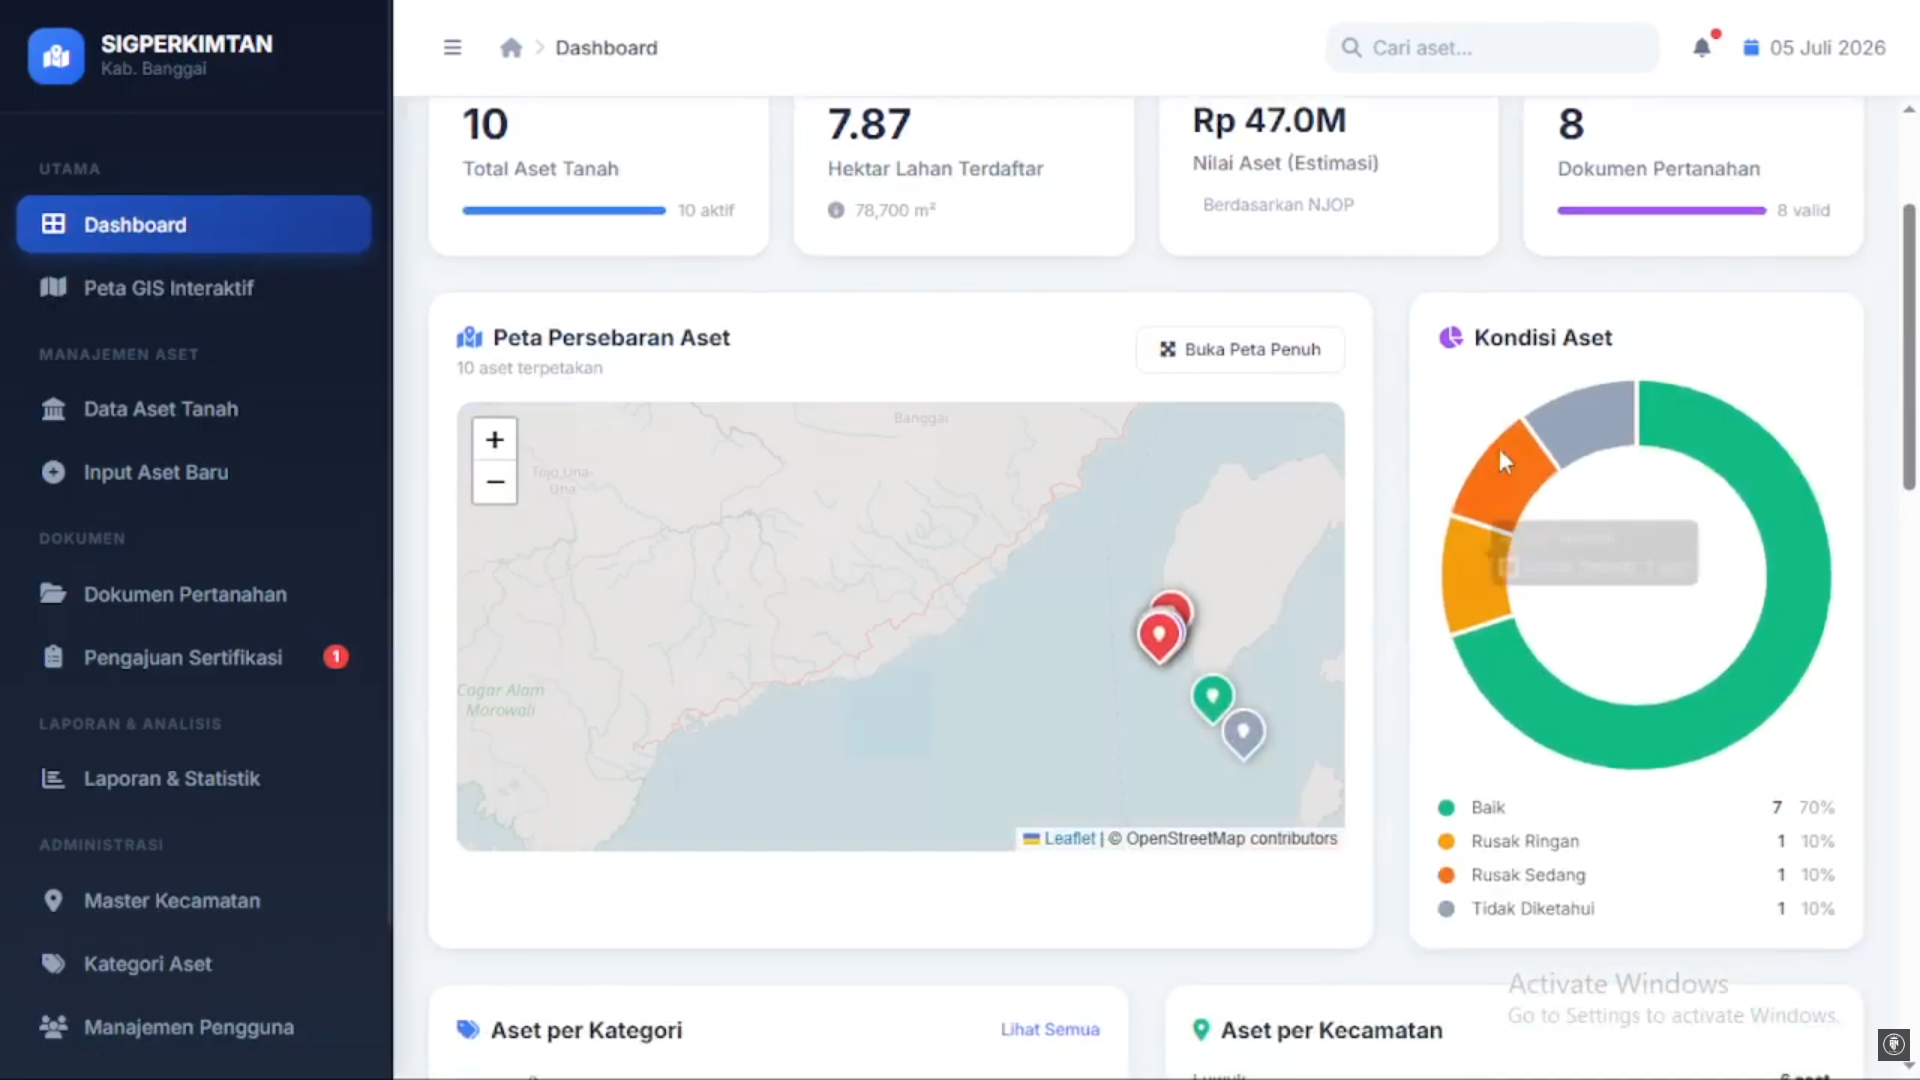1920x1080 pixels.
Task: Click the SIGPERKIMTAN logo icon
Action: click(x=56, y=56)
